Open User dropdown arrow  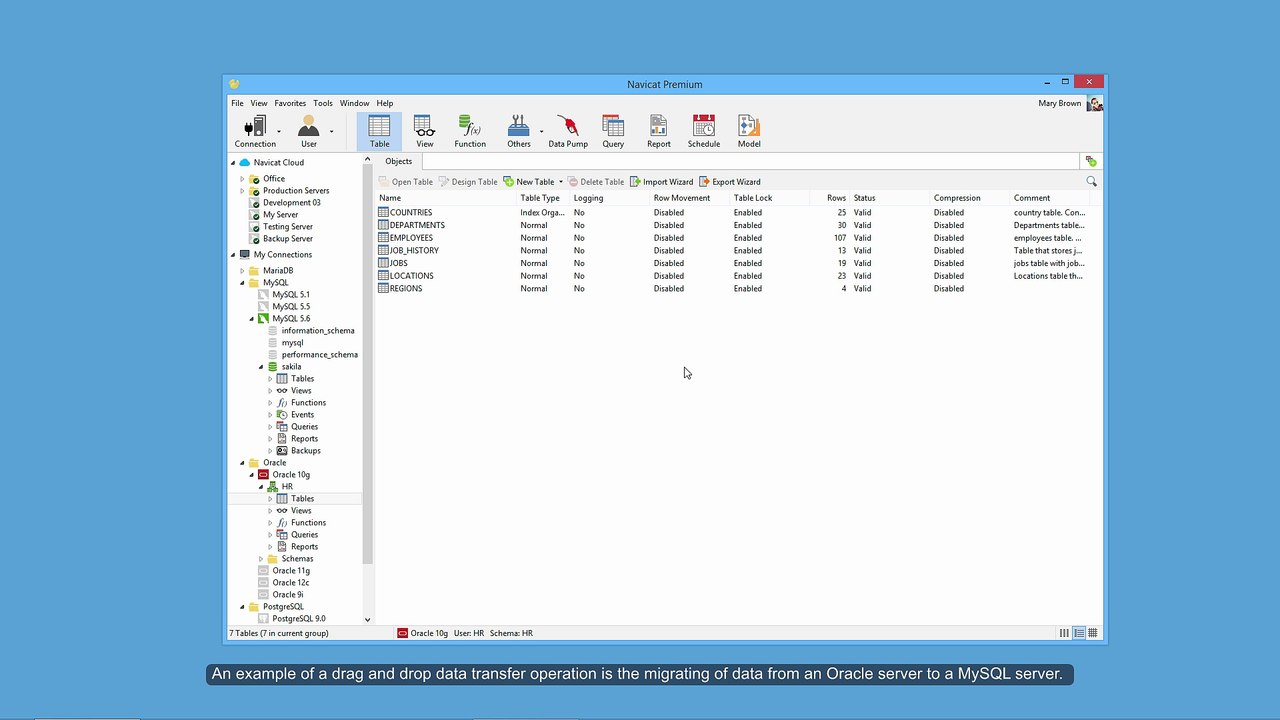point(331,131)
